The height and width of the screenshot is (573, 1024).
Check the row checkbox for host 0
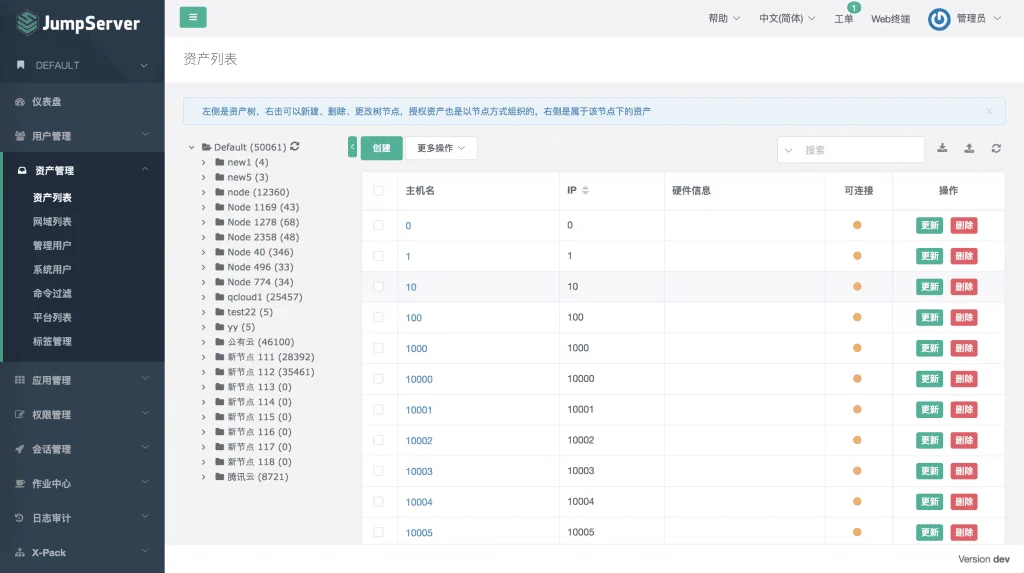378,225
